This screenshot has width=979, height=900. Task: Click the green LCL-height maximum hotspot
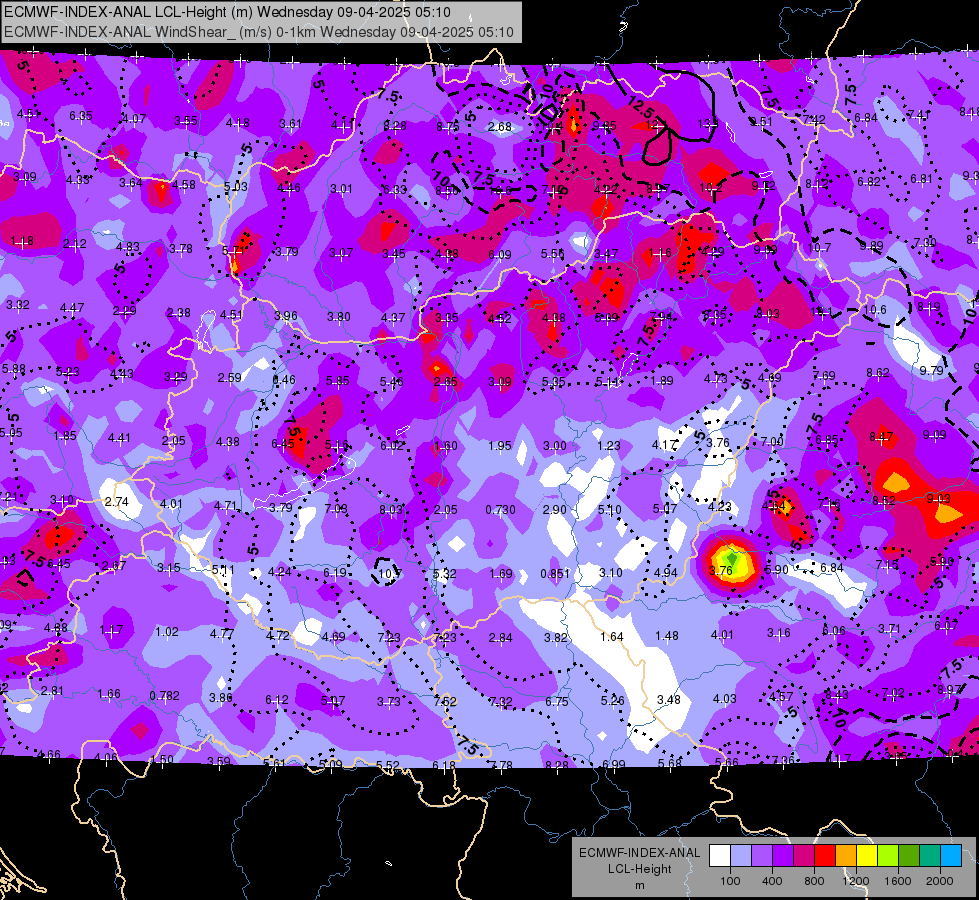click(x=732, y=558)
